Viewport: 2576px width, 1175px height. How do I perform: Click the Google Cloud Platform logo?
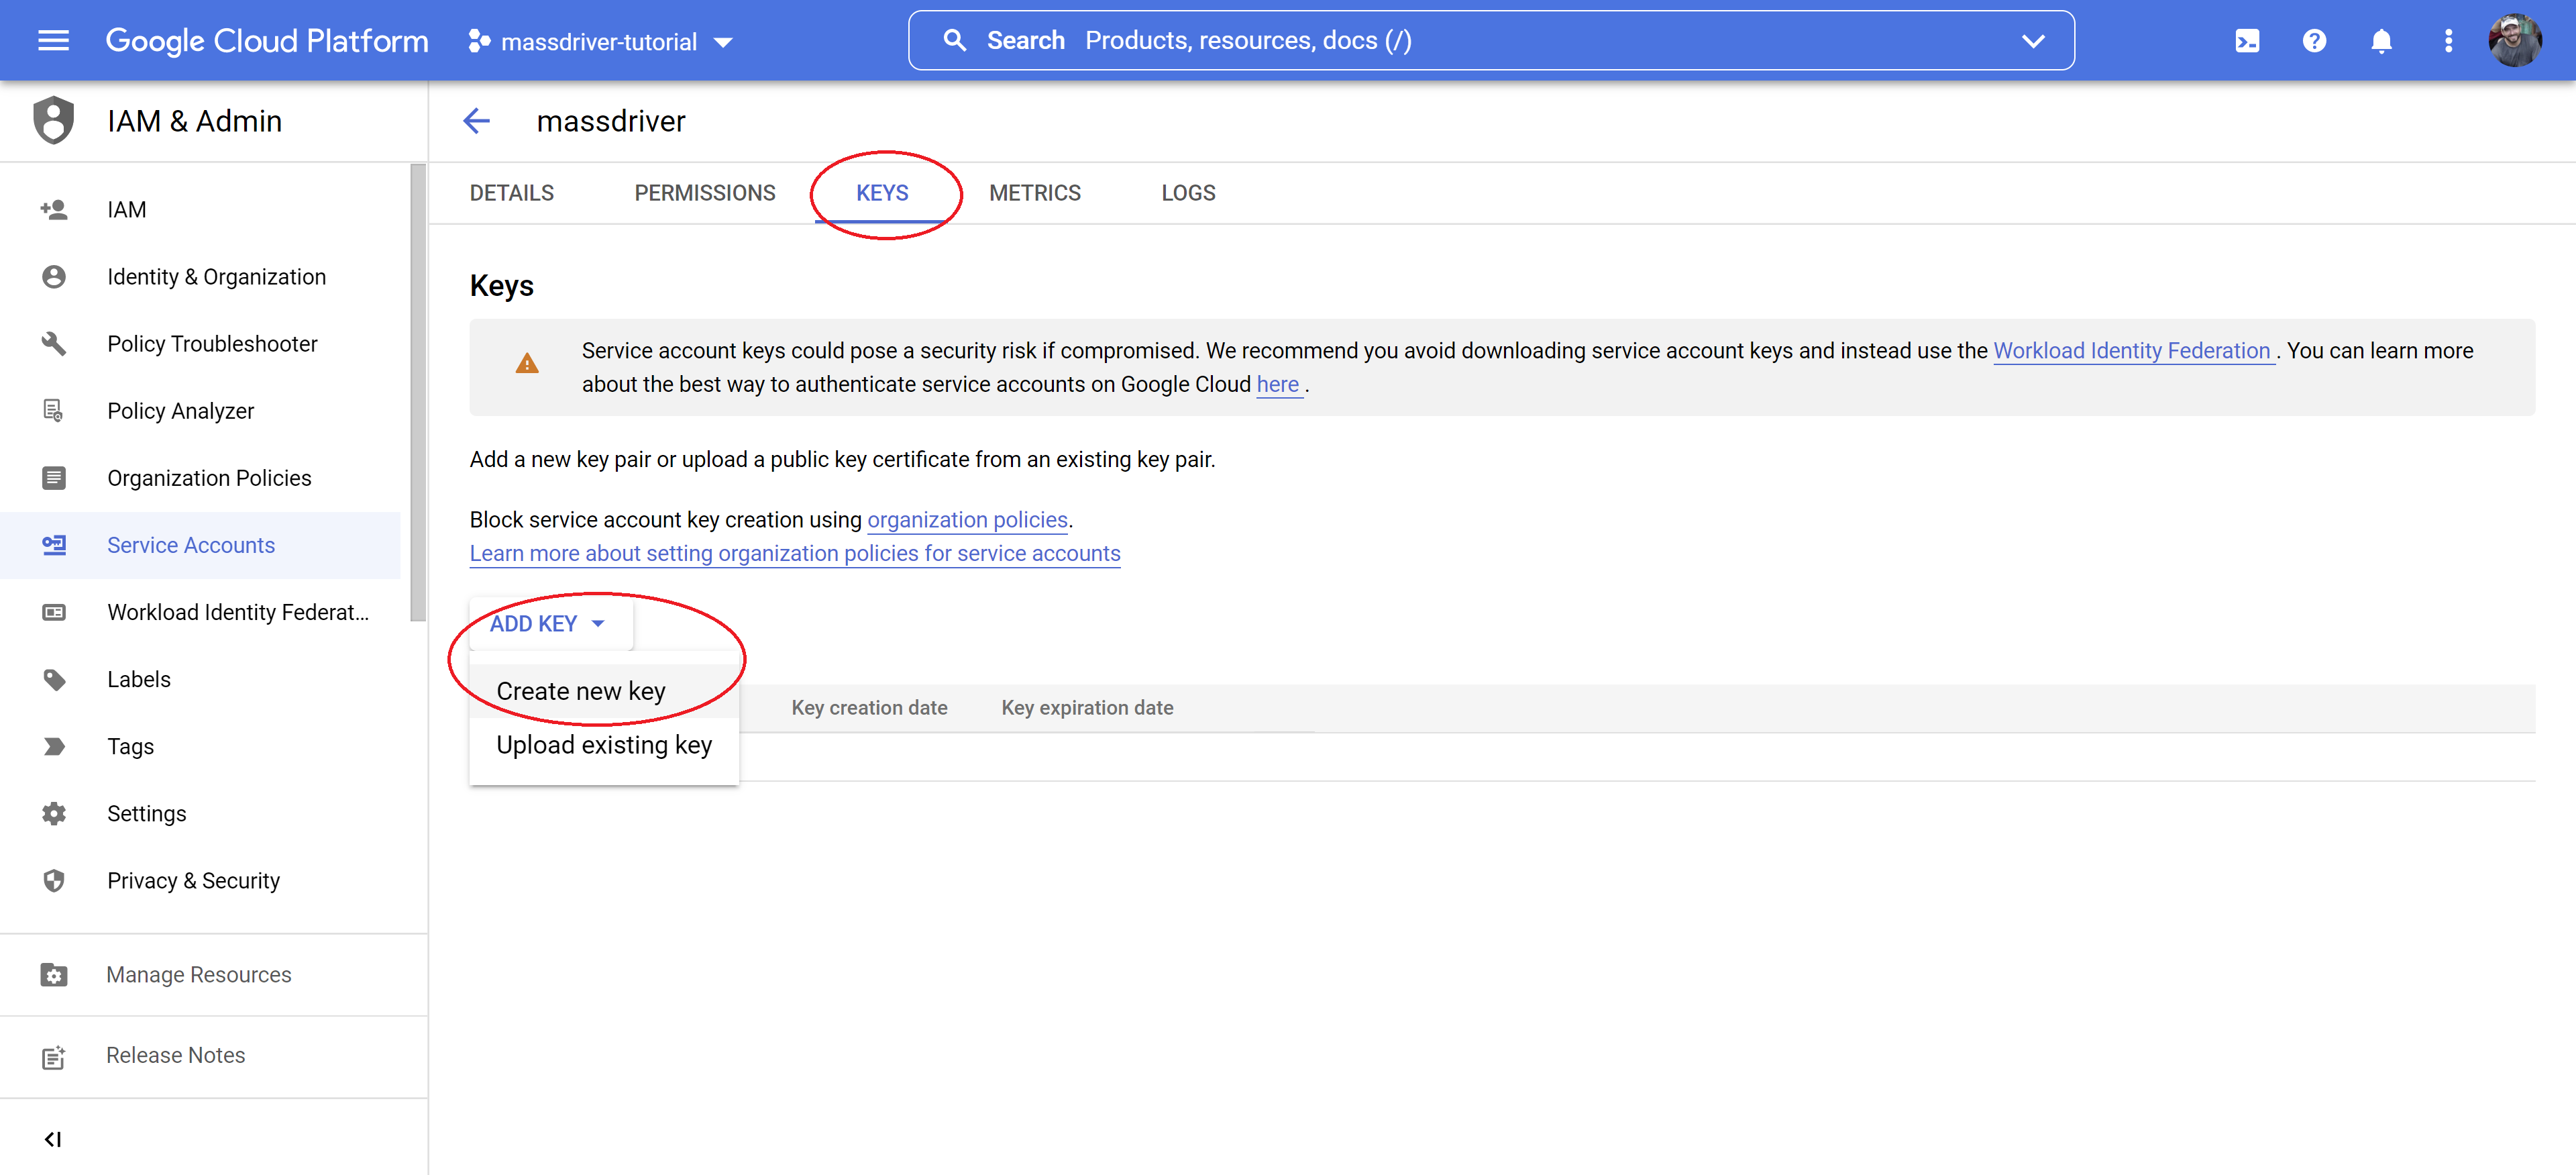(x=267, y=41)
